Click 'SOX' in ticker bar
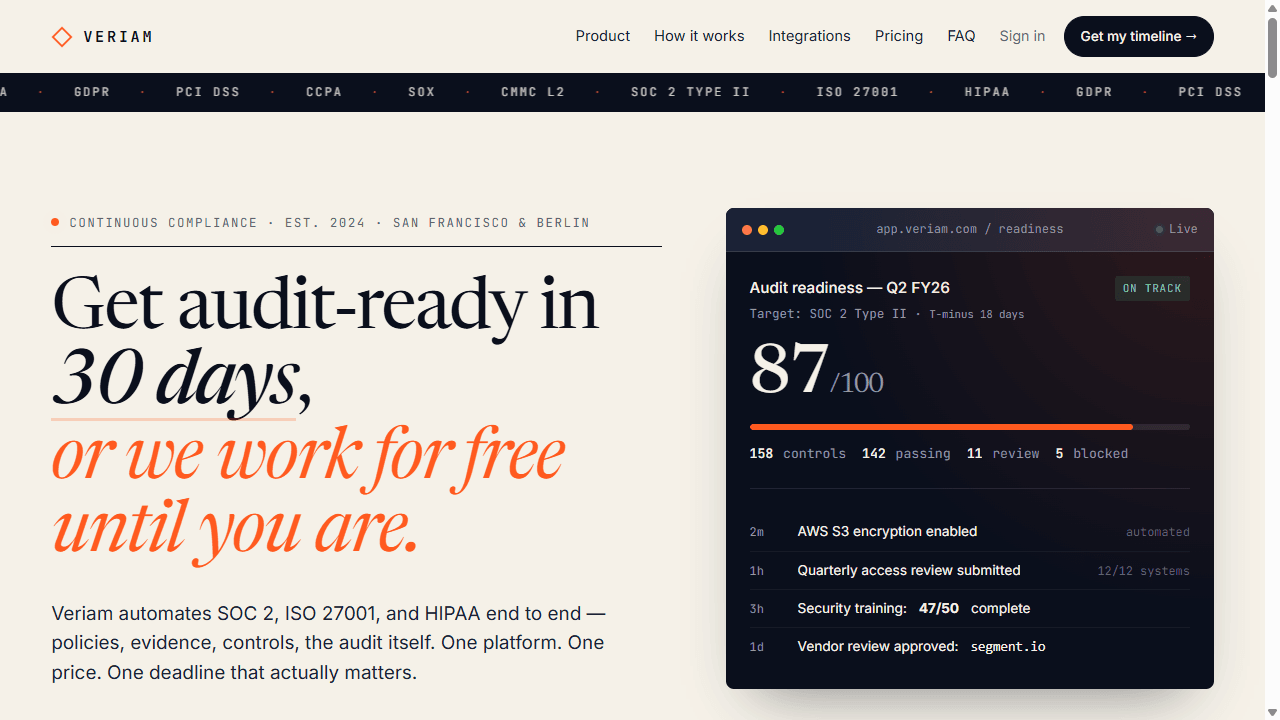This screenshot has height=720, width=1280. [x=422, y=92]
